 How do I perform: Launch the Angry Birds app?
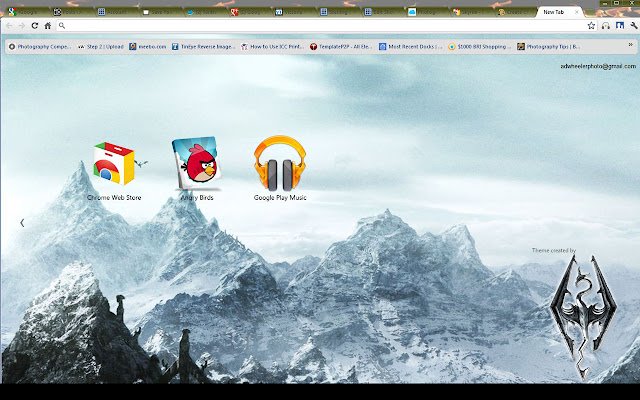point(197,169)
